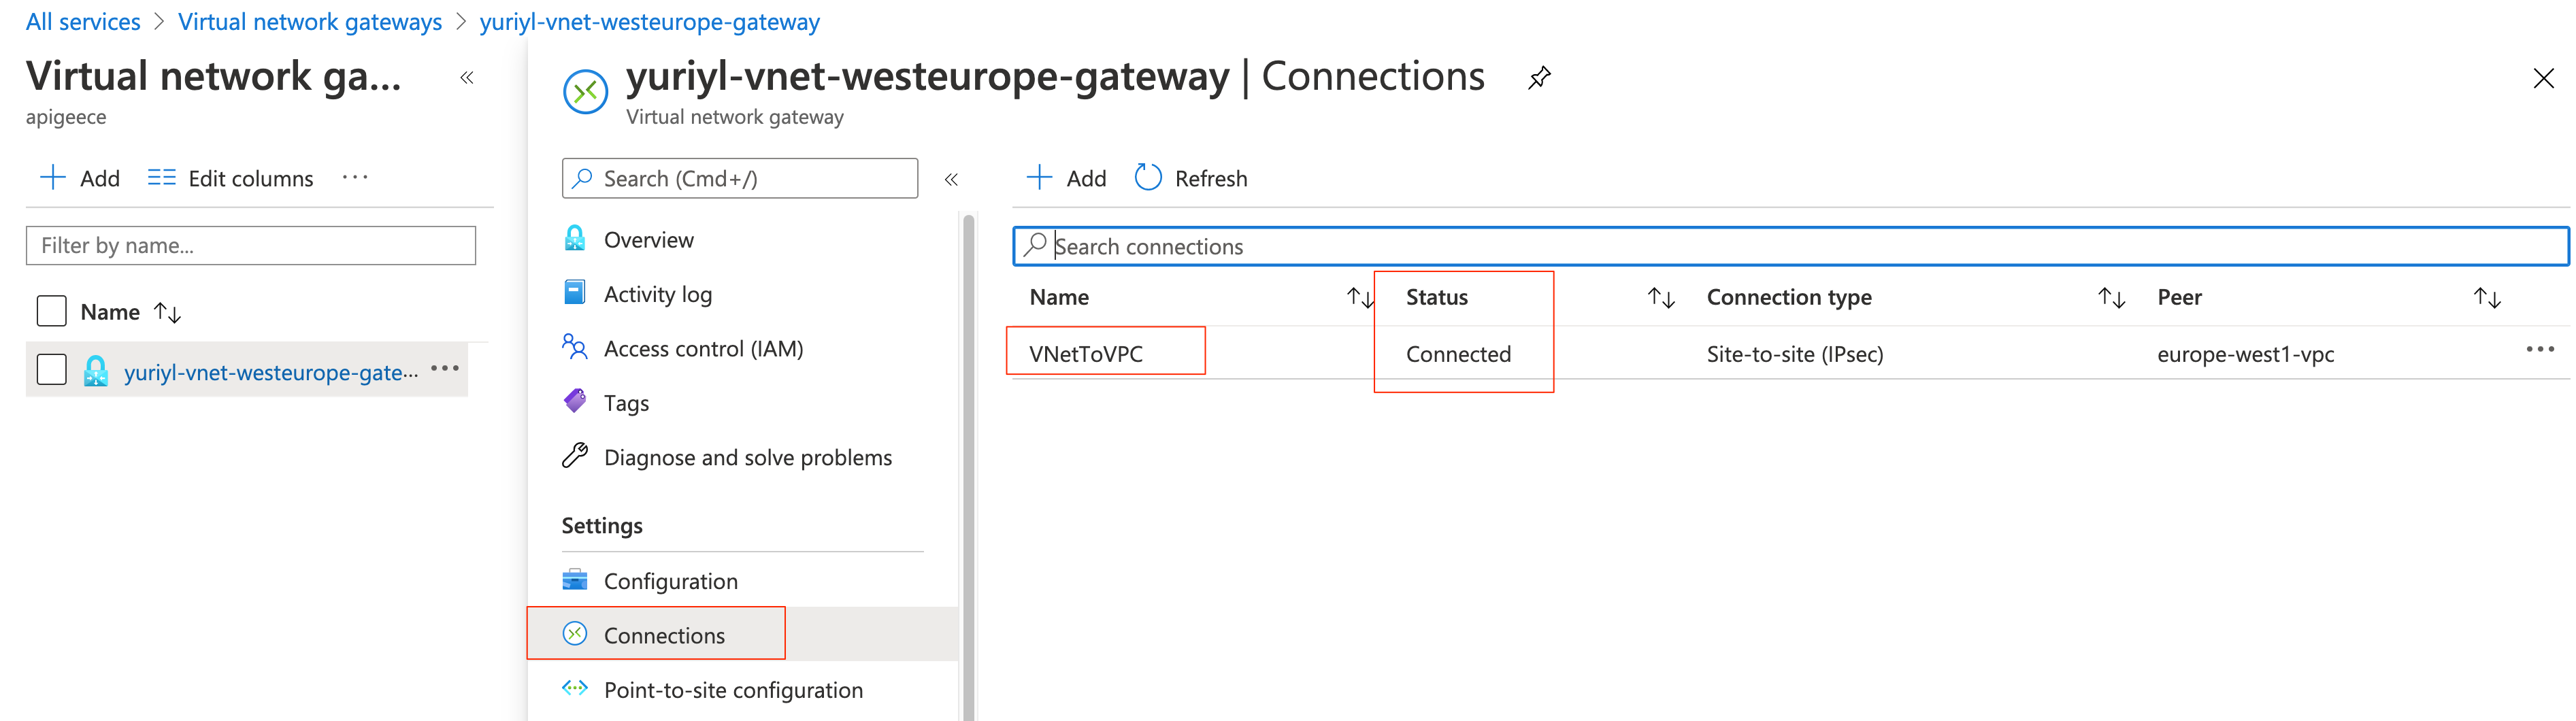
Task: Open the VNetToVPC connection
Action: [1086, 354]
